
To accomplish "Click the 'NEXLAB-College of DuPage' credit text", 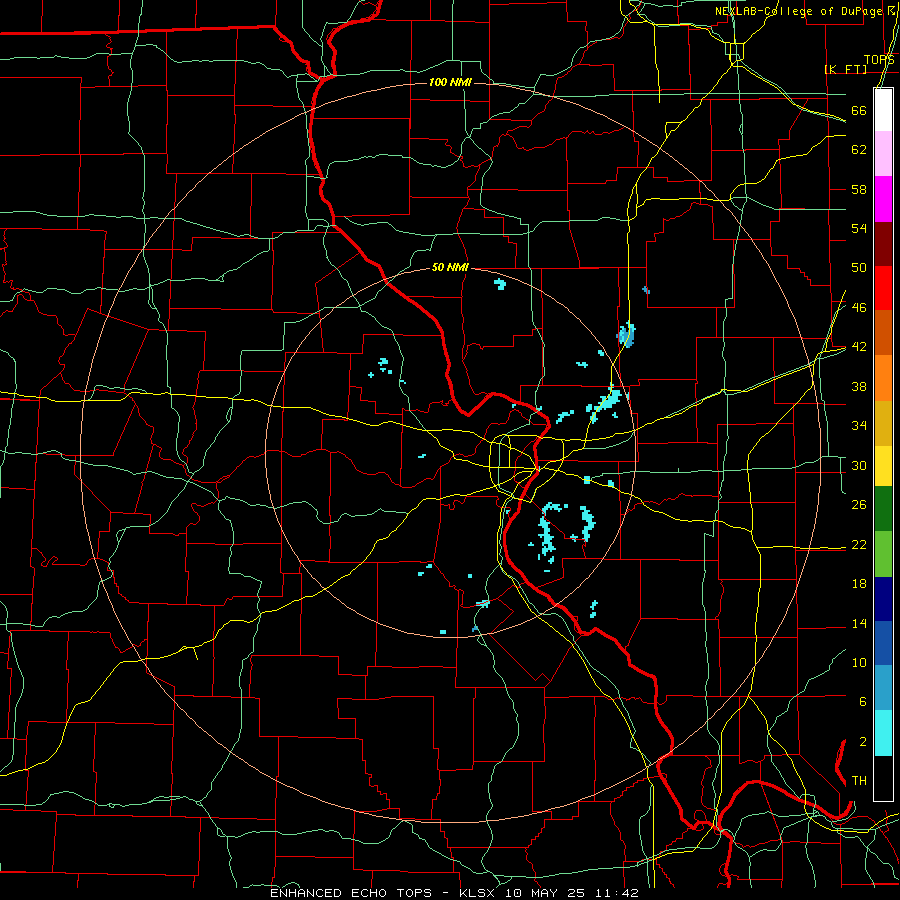I will (798, 11).
